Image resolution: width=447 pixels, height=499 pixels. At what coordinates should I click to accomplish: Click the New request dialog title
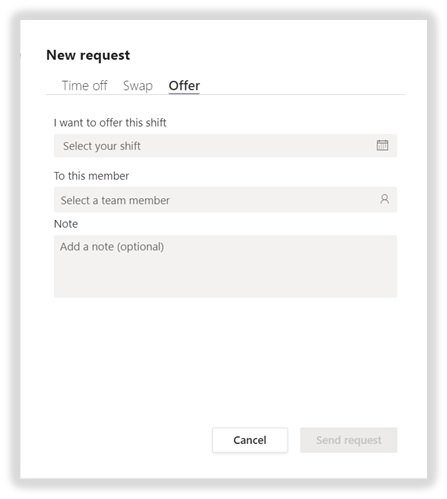(88, 55)
